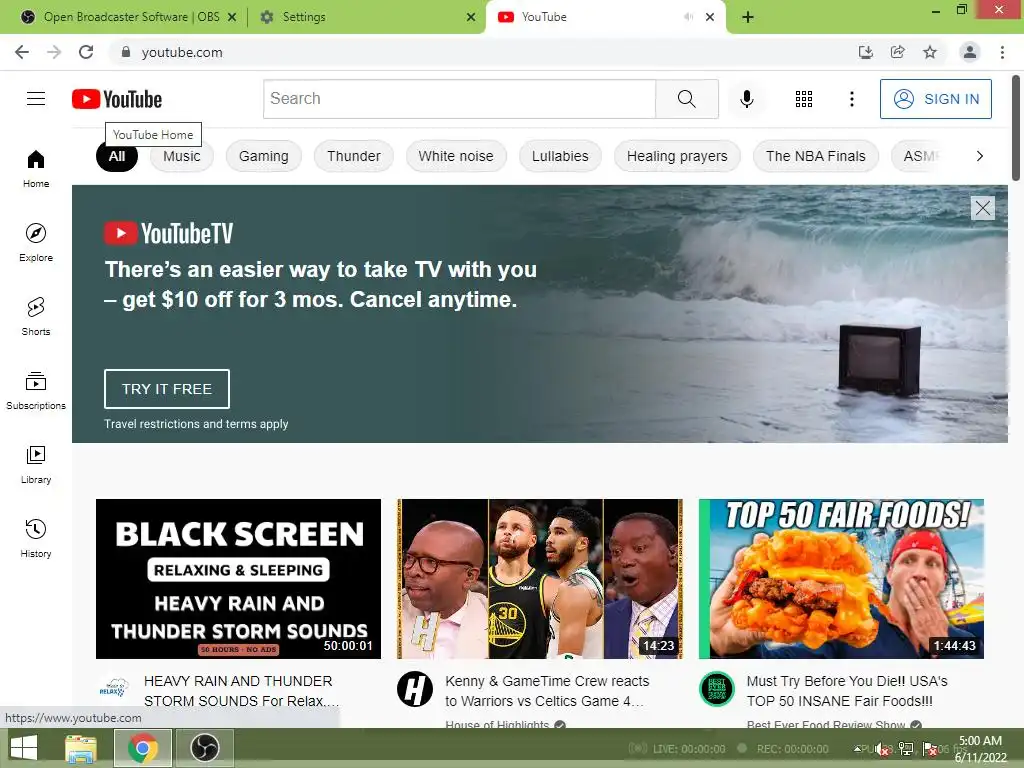Reload the YouTube page
This screenshot has height=768, width=1024.
[86, 52]
